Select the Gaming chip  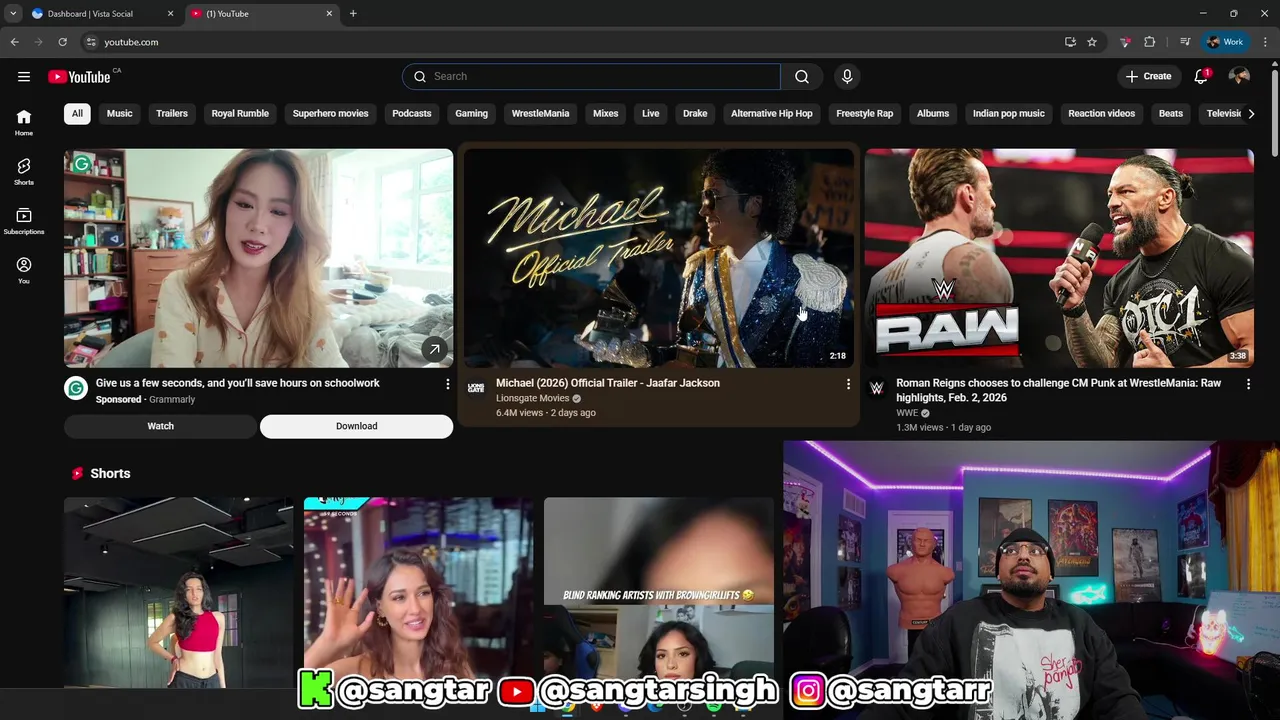[x=471, y=114]
